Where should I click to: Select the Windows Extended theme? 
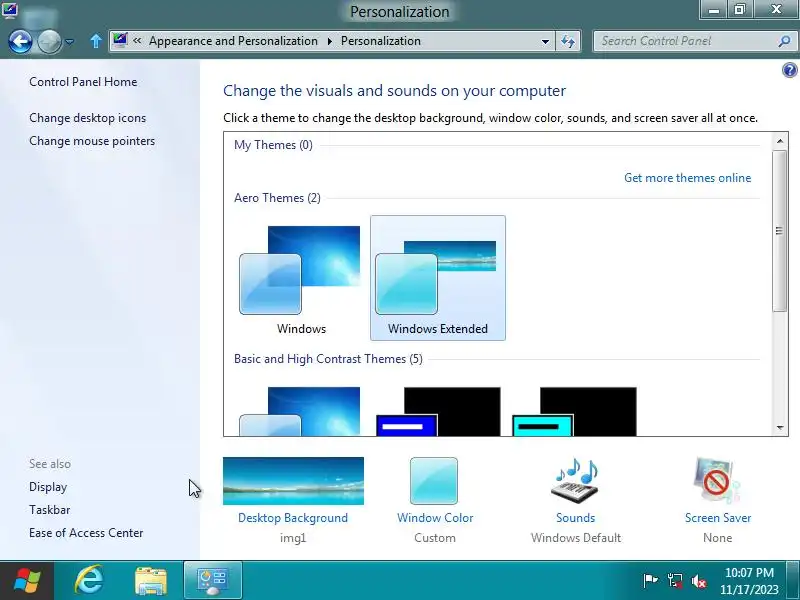(438, 278)
